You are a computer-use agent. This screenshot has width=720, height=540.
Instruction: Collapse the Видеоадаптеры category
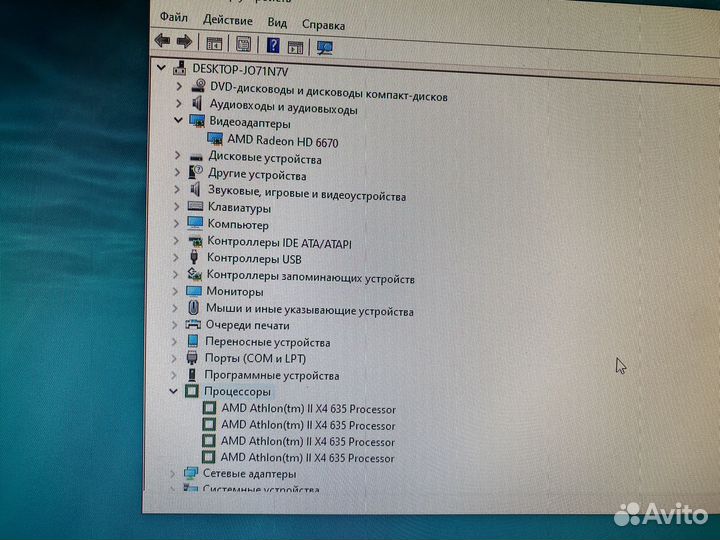[178, 120]
